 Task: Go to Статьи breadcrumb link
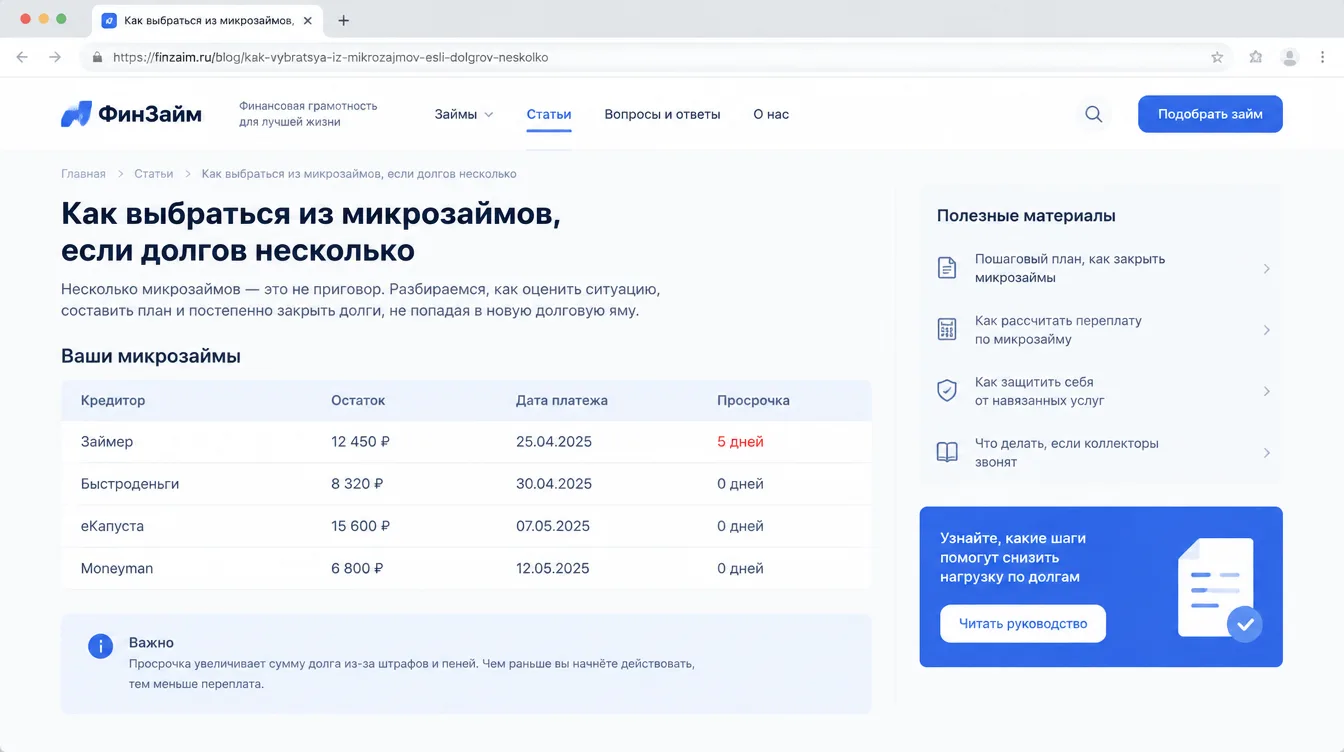click(x=154, y=174)
